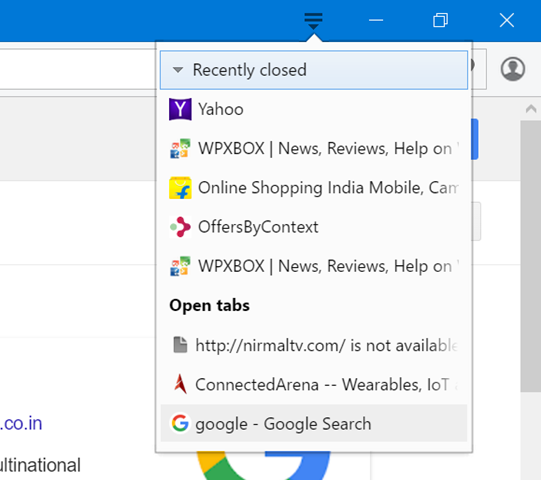Click the blank page icon for nirmaltv.com

click(x=180, y=345)
